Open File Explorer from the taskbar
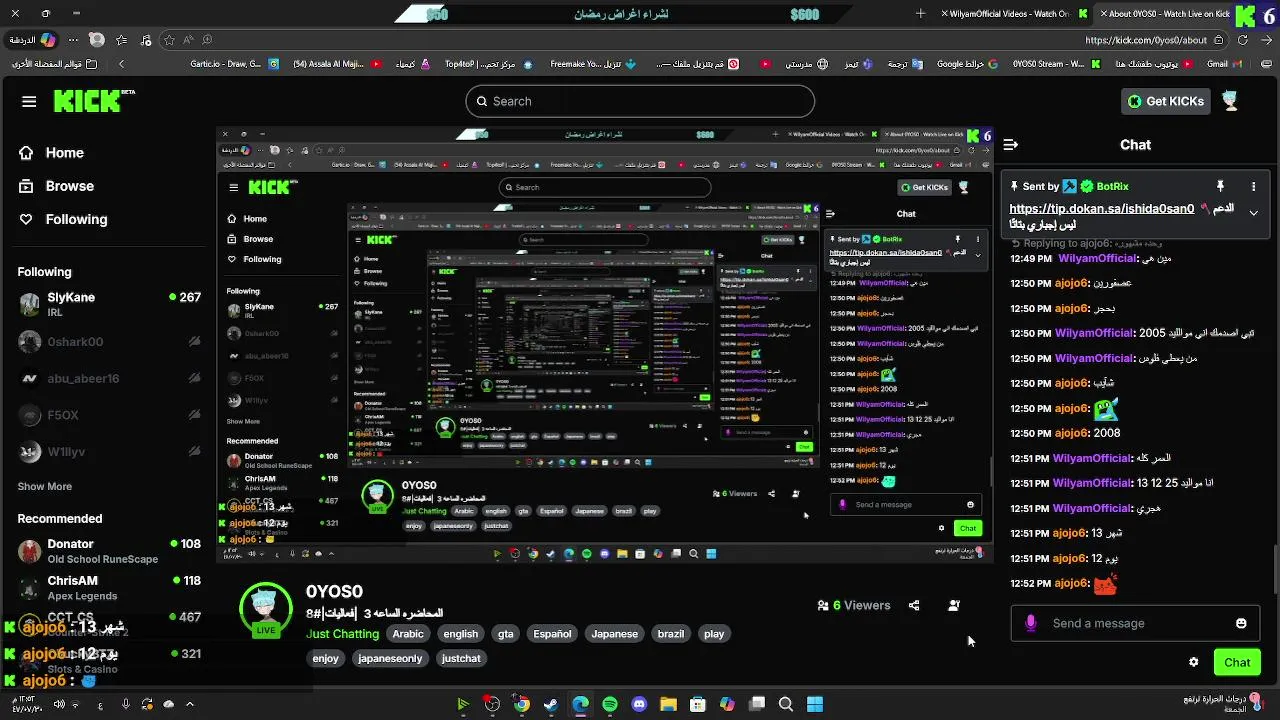Image resolution: width=1280 pixels, height=720 pixels. pos(668,704)
